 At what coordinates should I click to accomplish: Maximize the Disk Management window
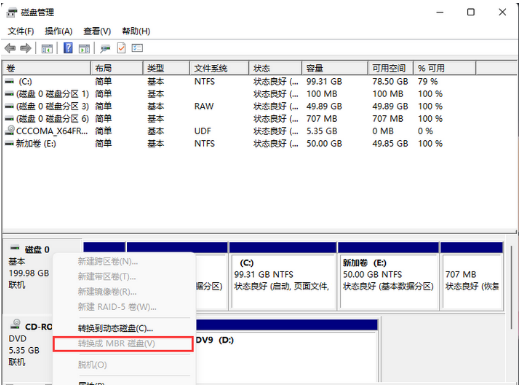pyautogui.click(x=471, y=13)
